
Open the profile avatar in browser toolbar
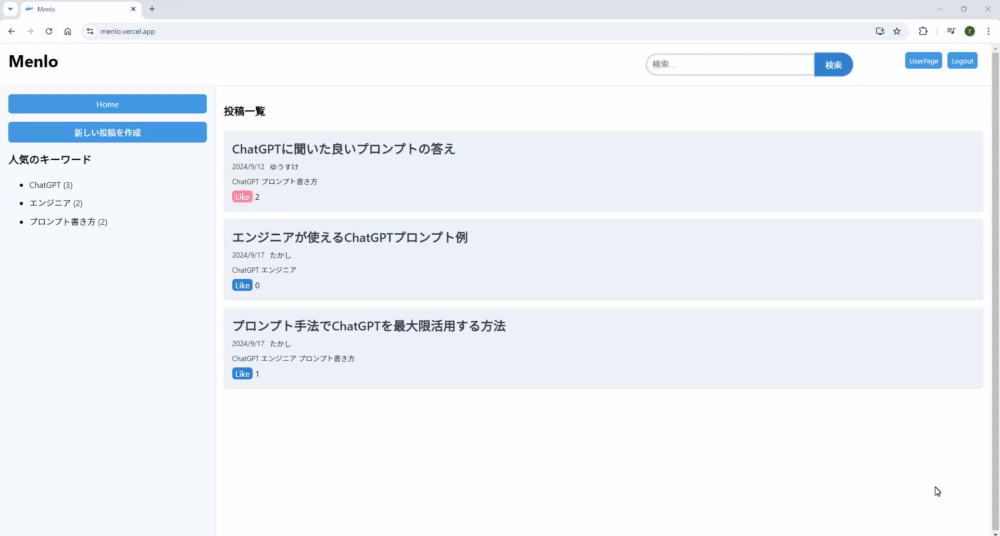click(x=969, y=31)
